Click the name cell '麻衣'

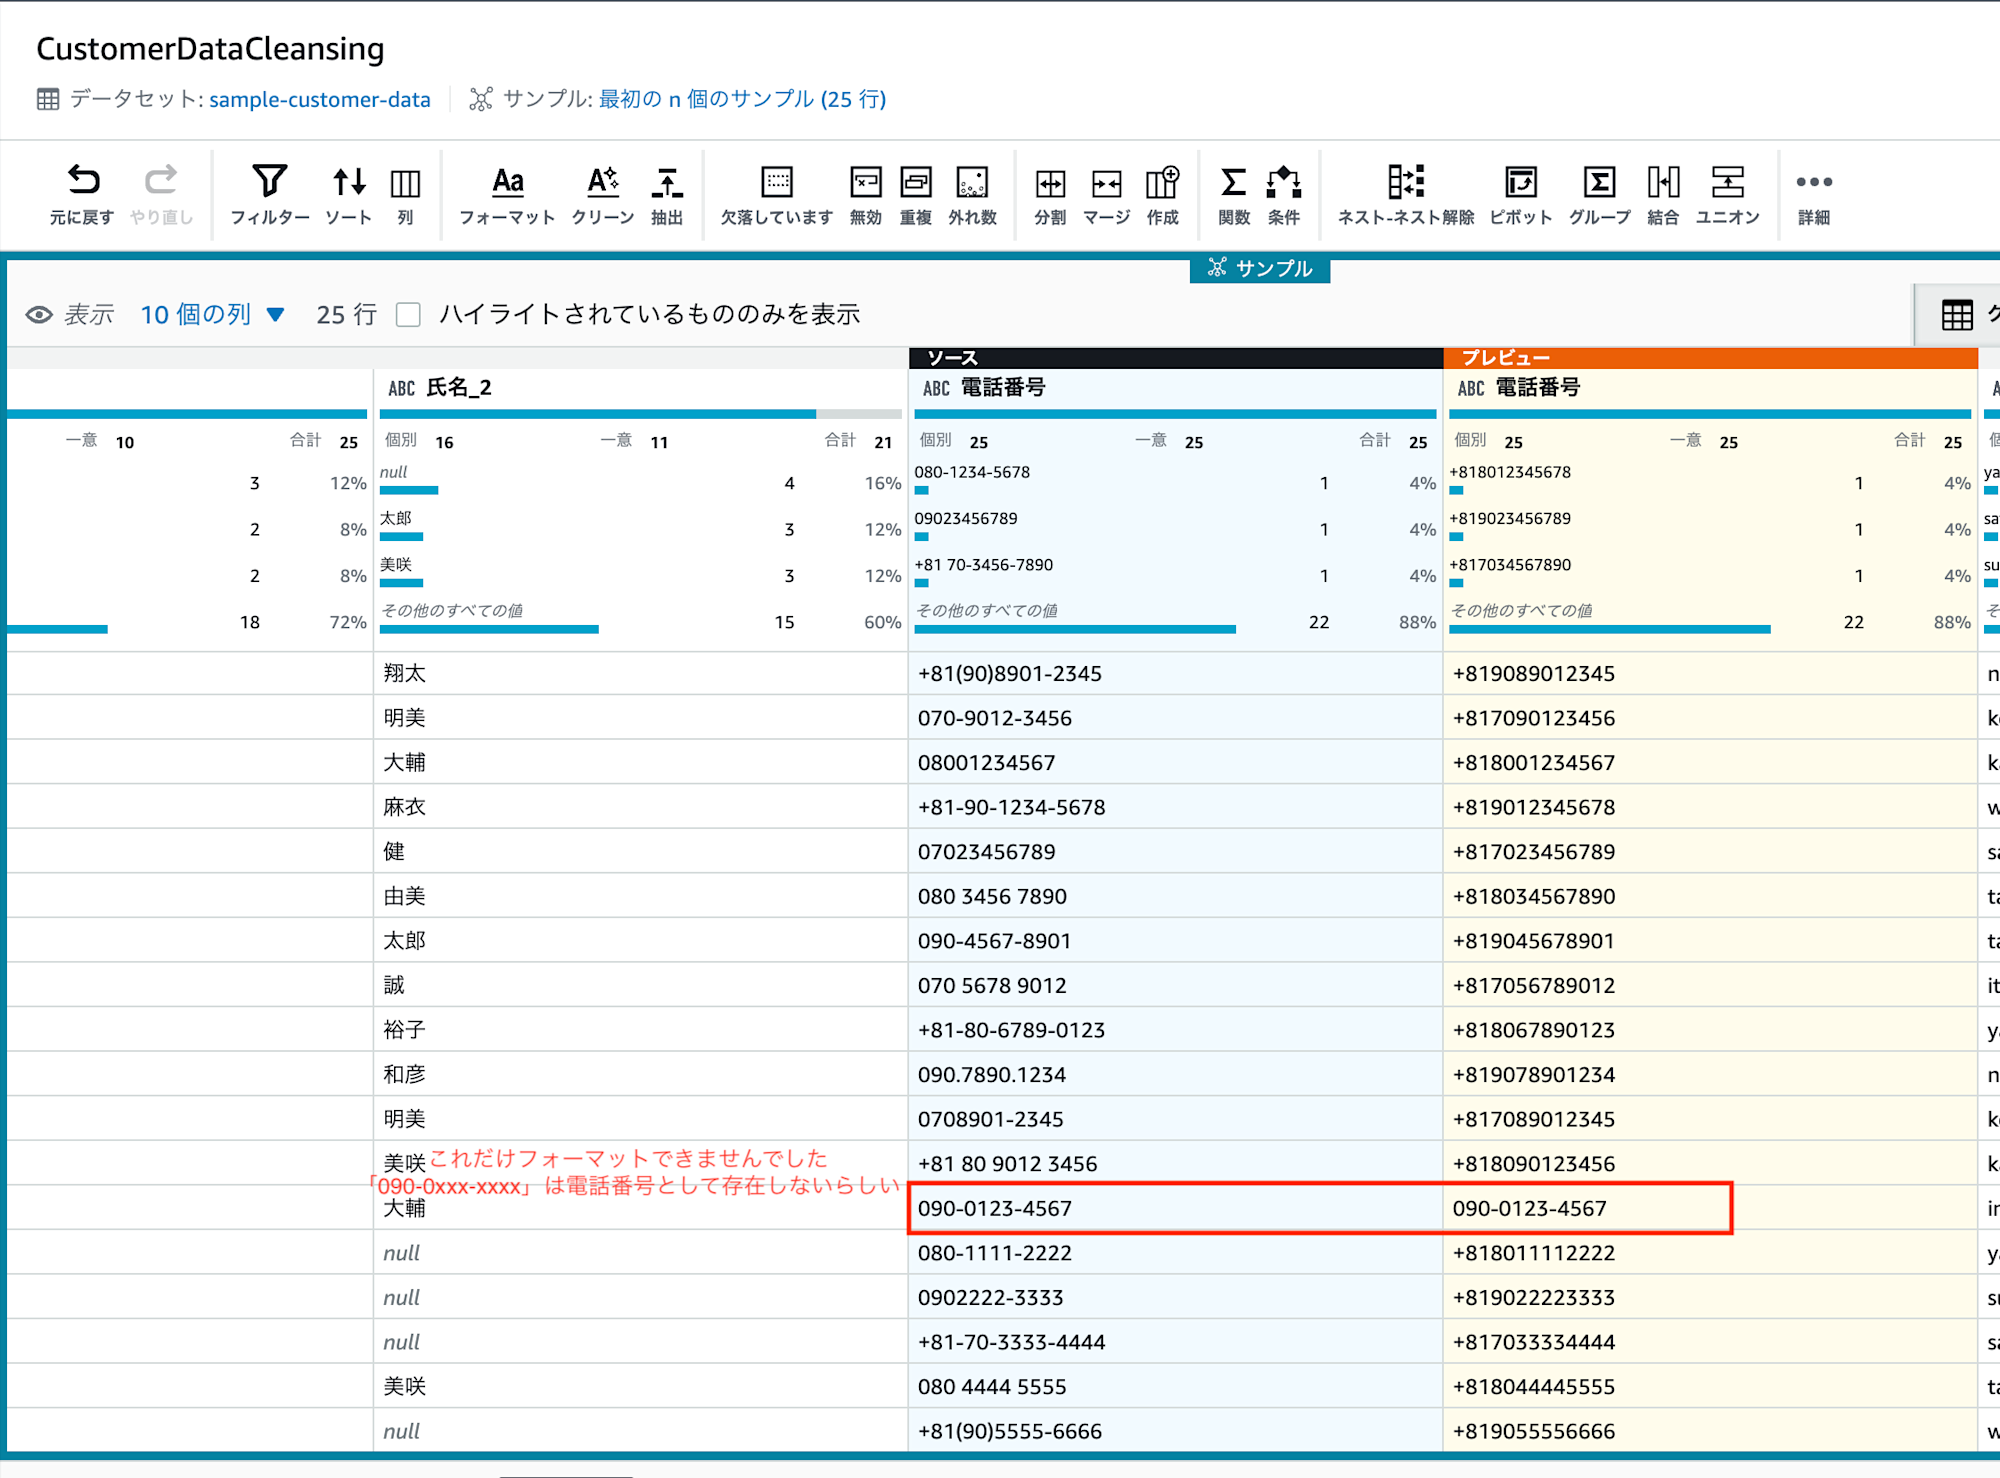click(x=640, y=807)
